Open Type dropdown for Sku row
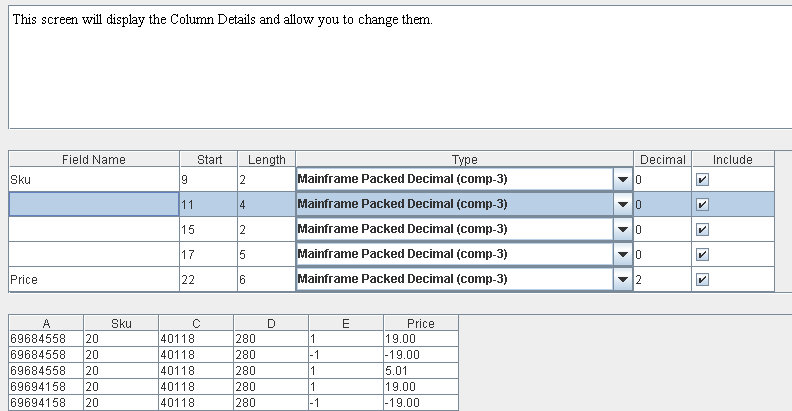Image resolution: width=792 pixels, height=411 pixels. (623, 180)
